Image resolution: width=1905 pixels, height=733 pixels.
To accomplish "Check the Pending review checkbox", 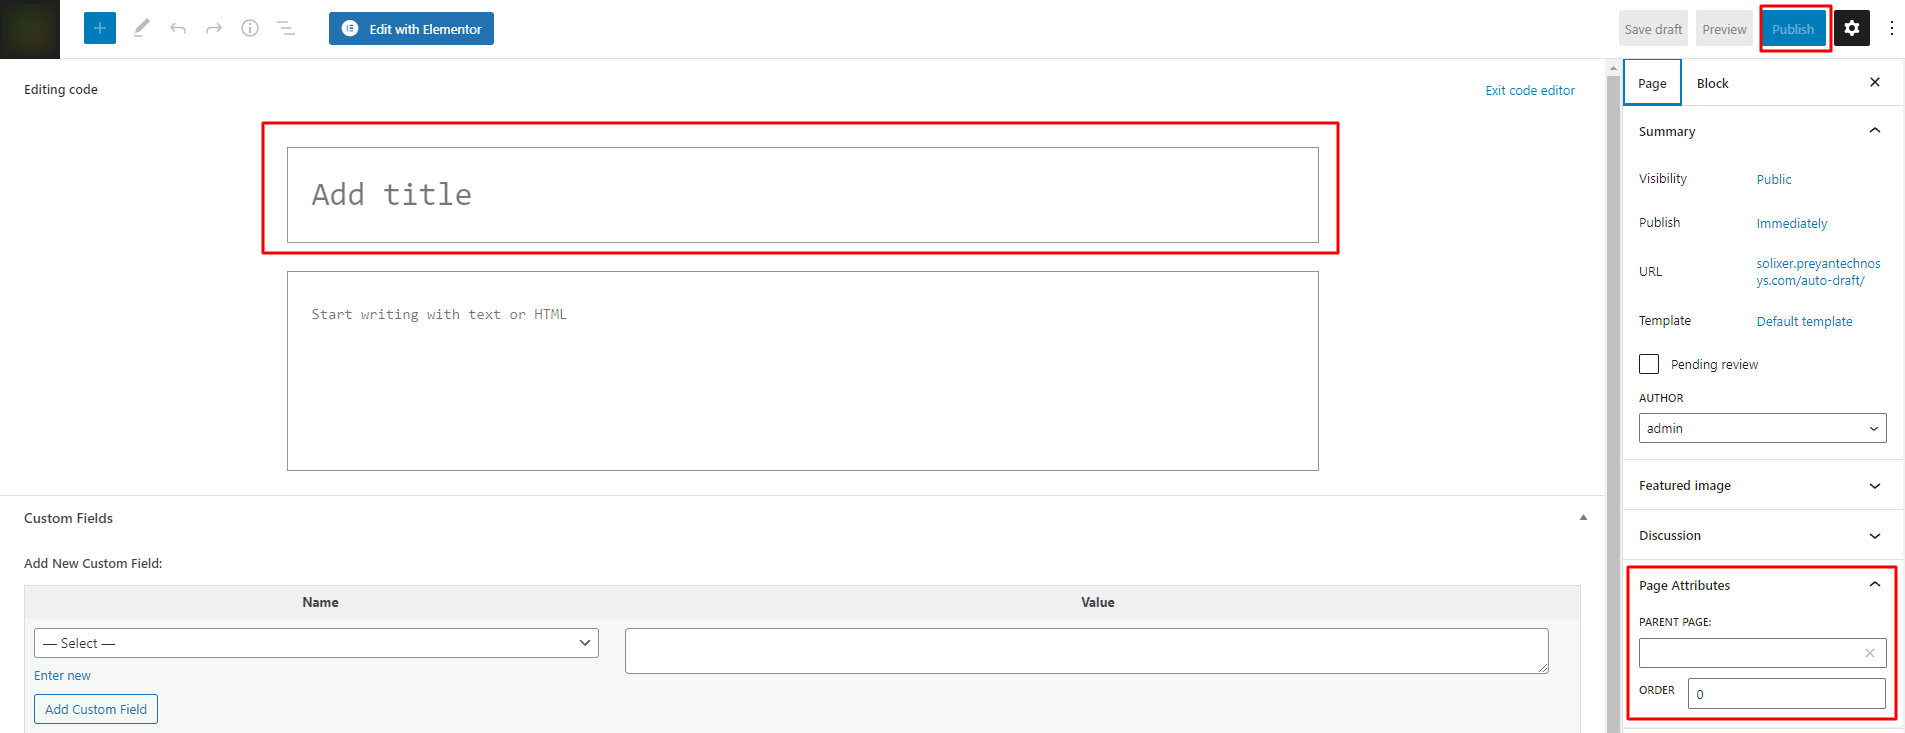I will (1649, 364).
